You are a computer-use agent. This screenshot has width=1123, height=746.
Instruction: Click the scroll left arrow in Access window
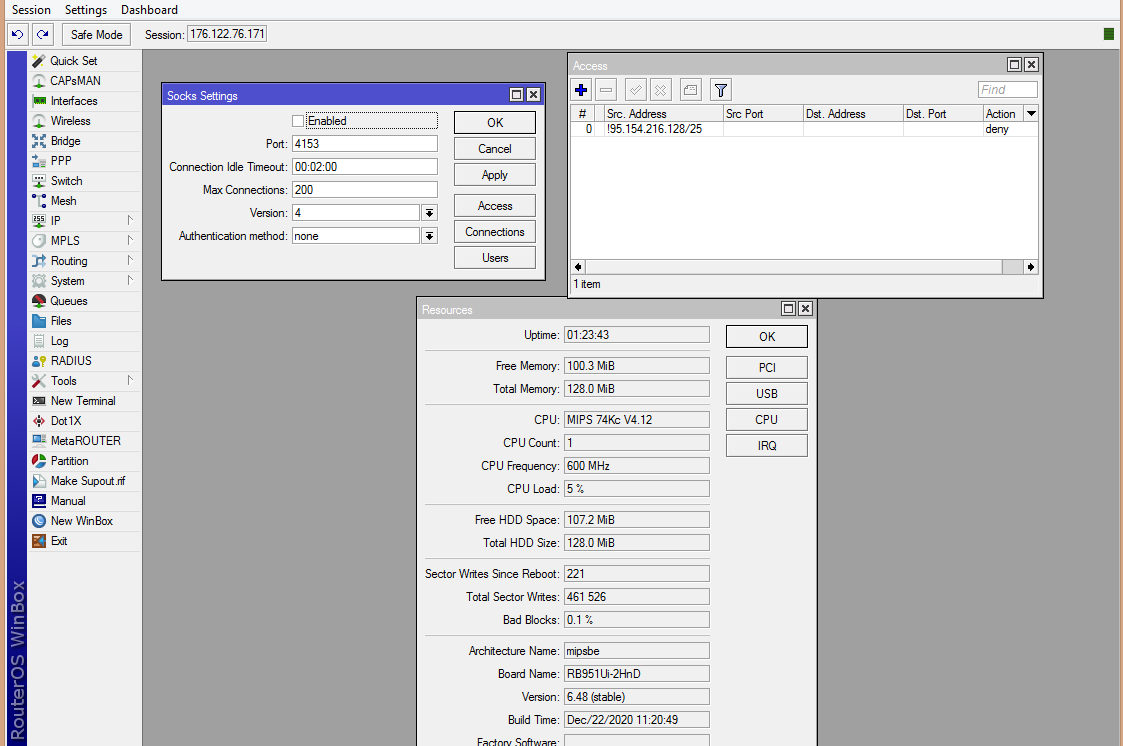coord(578,267)
